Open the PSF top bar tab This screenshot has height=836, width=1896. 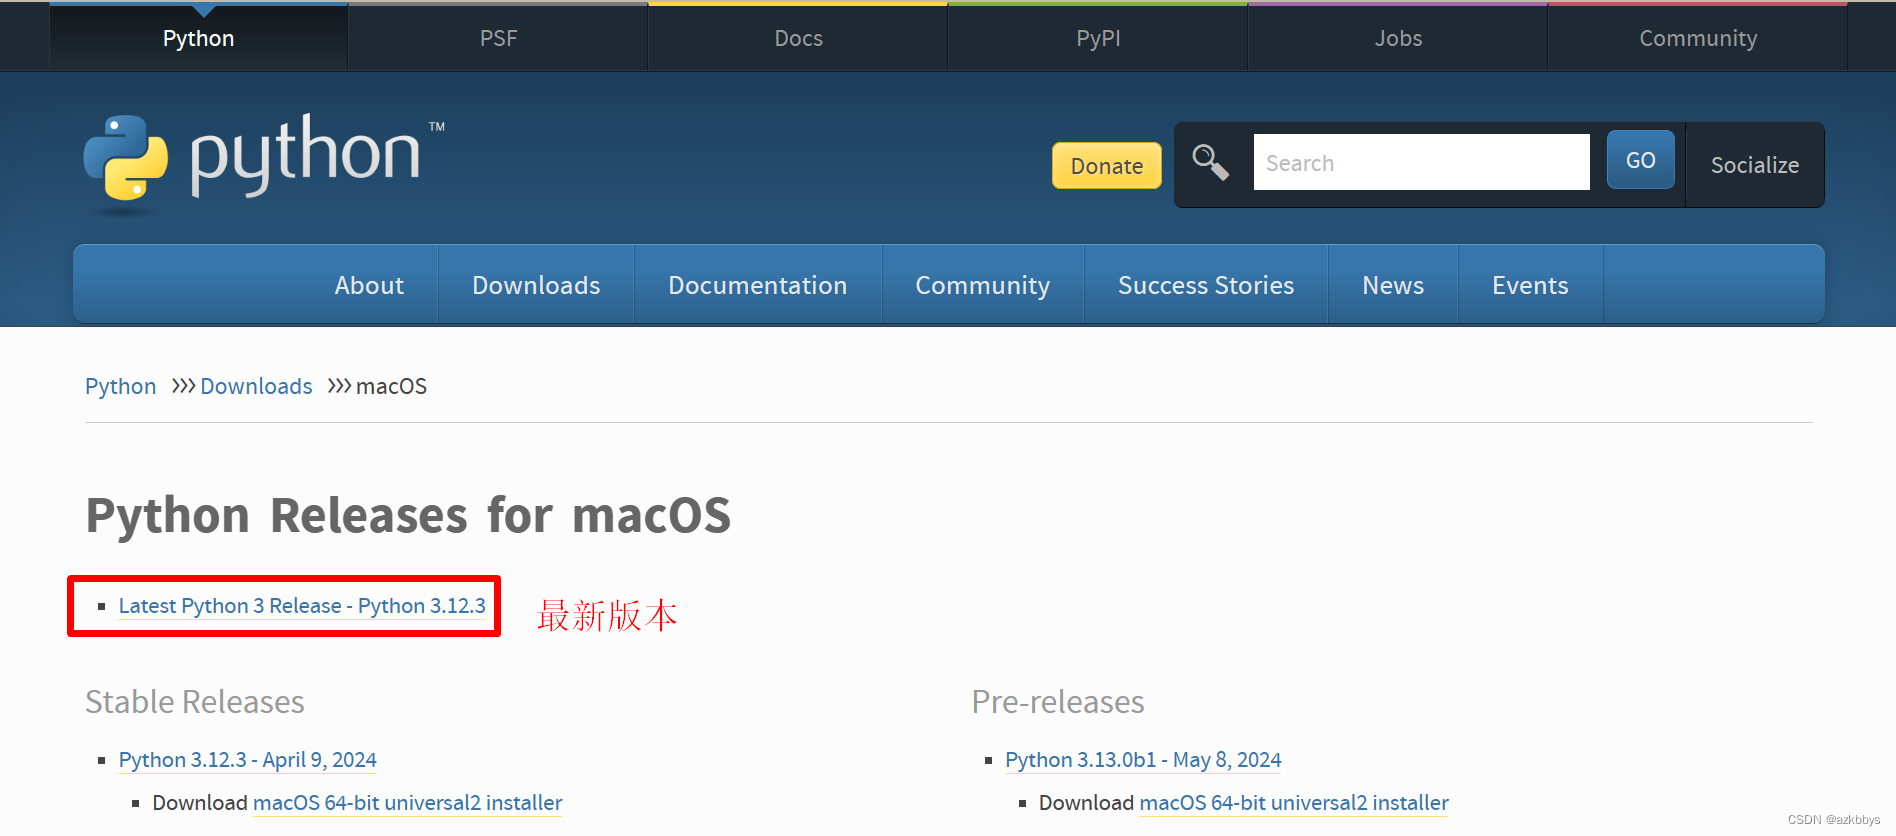tap(498, 38)
